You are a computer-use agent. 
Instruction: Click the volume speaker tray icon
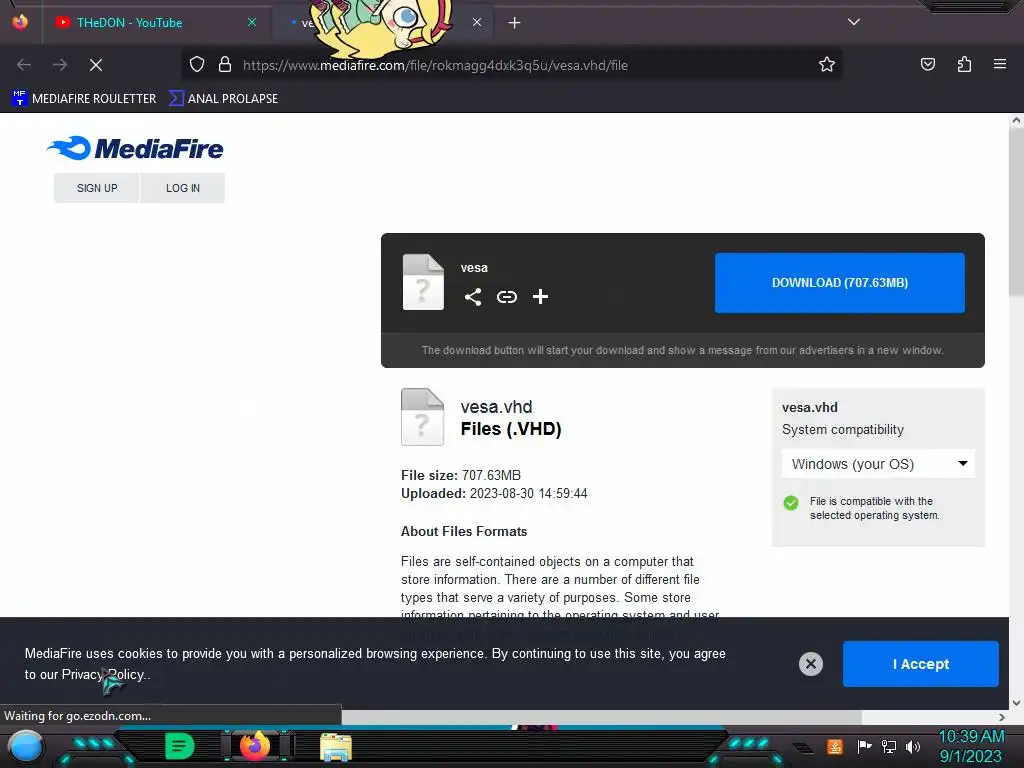pyautogui.click(x=913, y=746)
